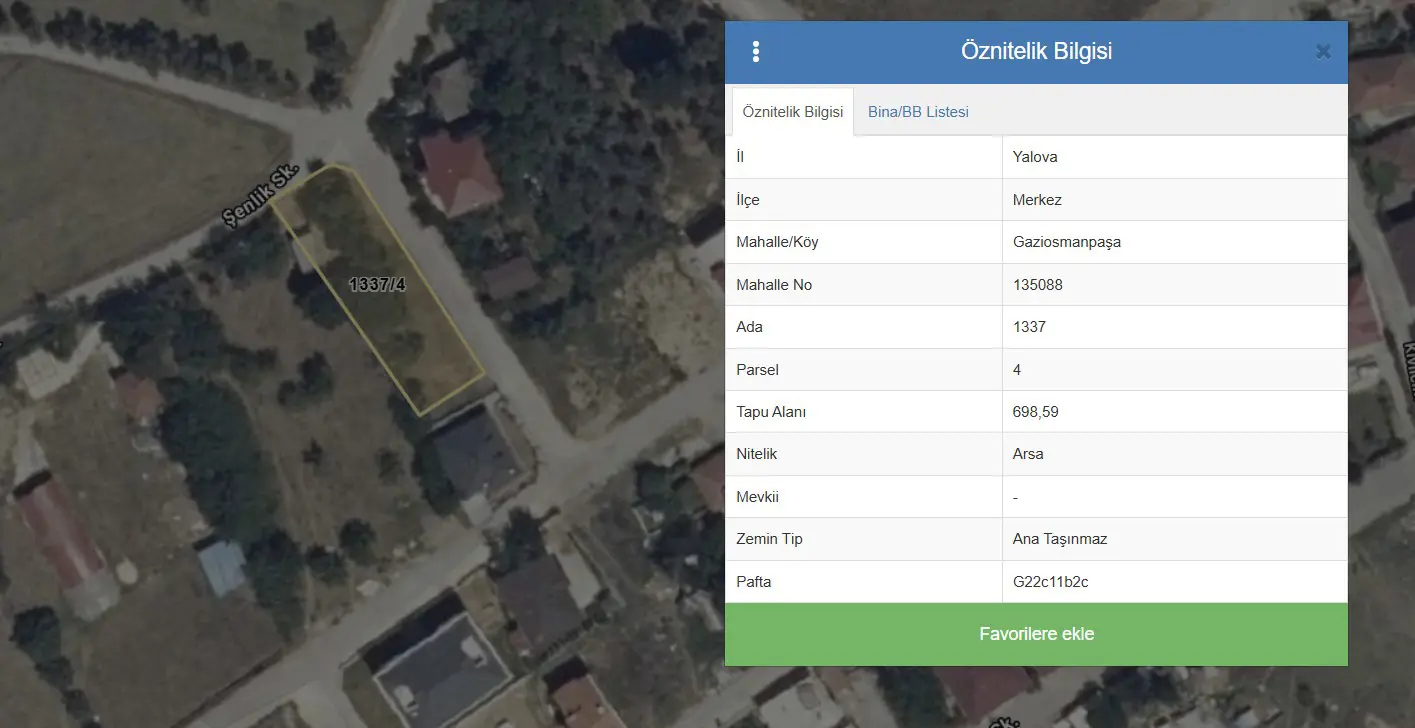The width and height of the screenshot is (1415, 728).
Task: Click the Parsel row label
Action: coord(757,369)
